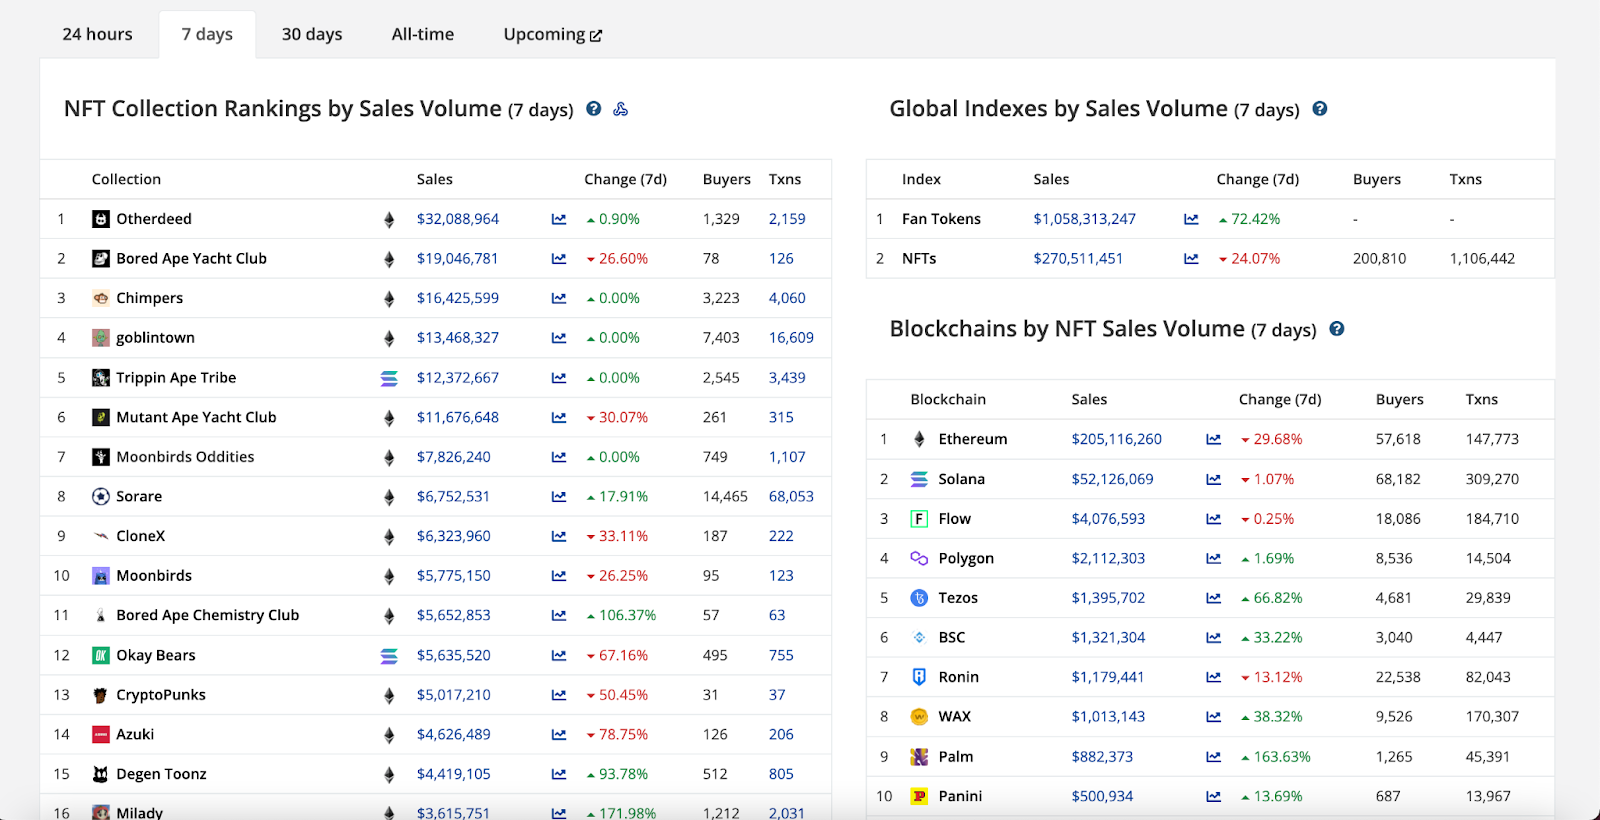Show NFTs index chart icon
The height and width of the screenshot is (820, 1600).
coord(1191,259)
